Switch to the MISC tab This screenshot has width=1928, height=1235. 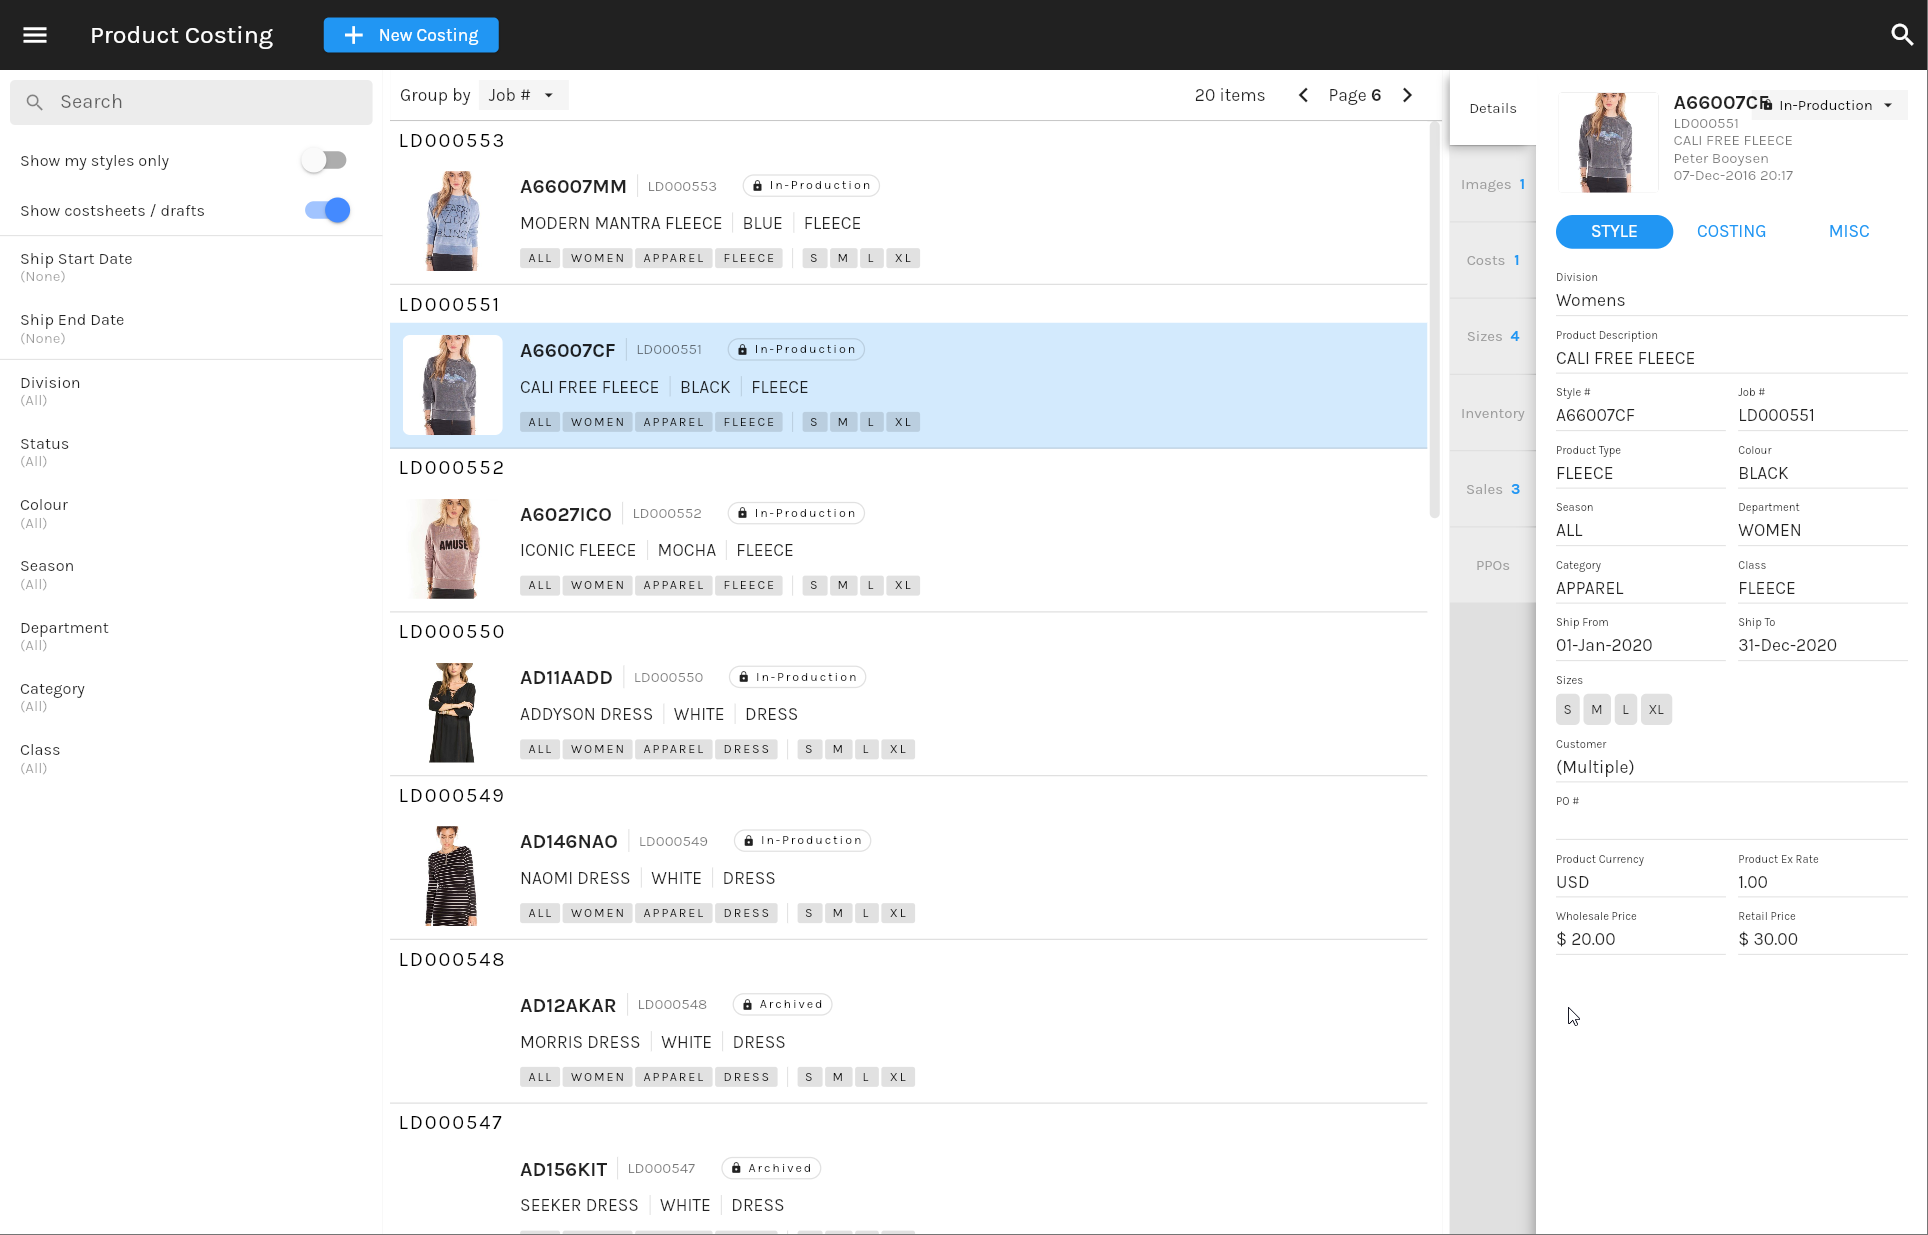pyautogui.click(x=1848, y=231)
